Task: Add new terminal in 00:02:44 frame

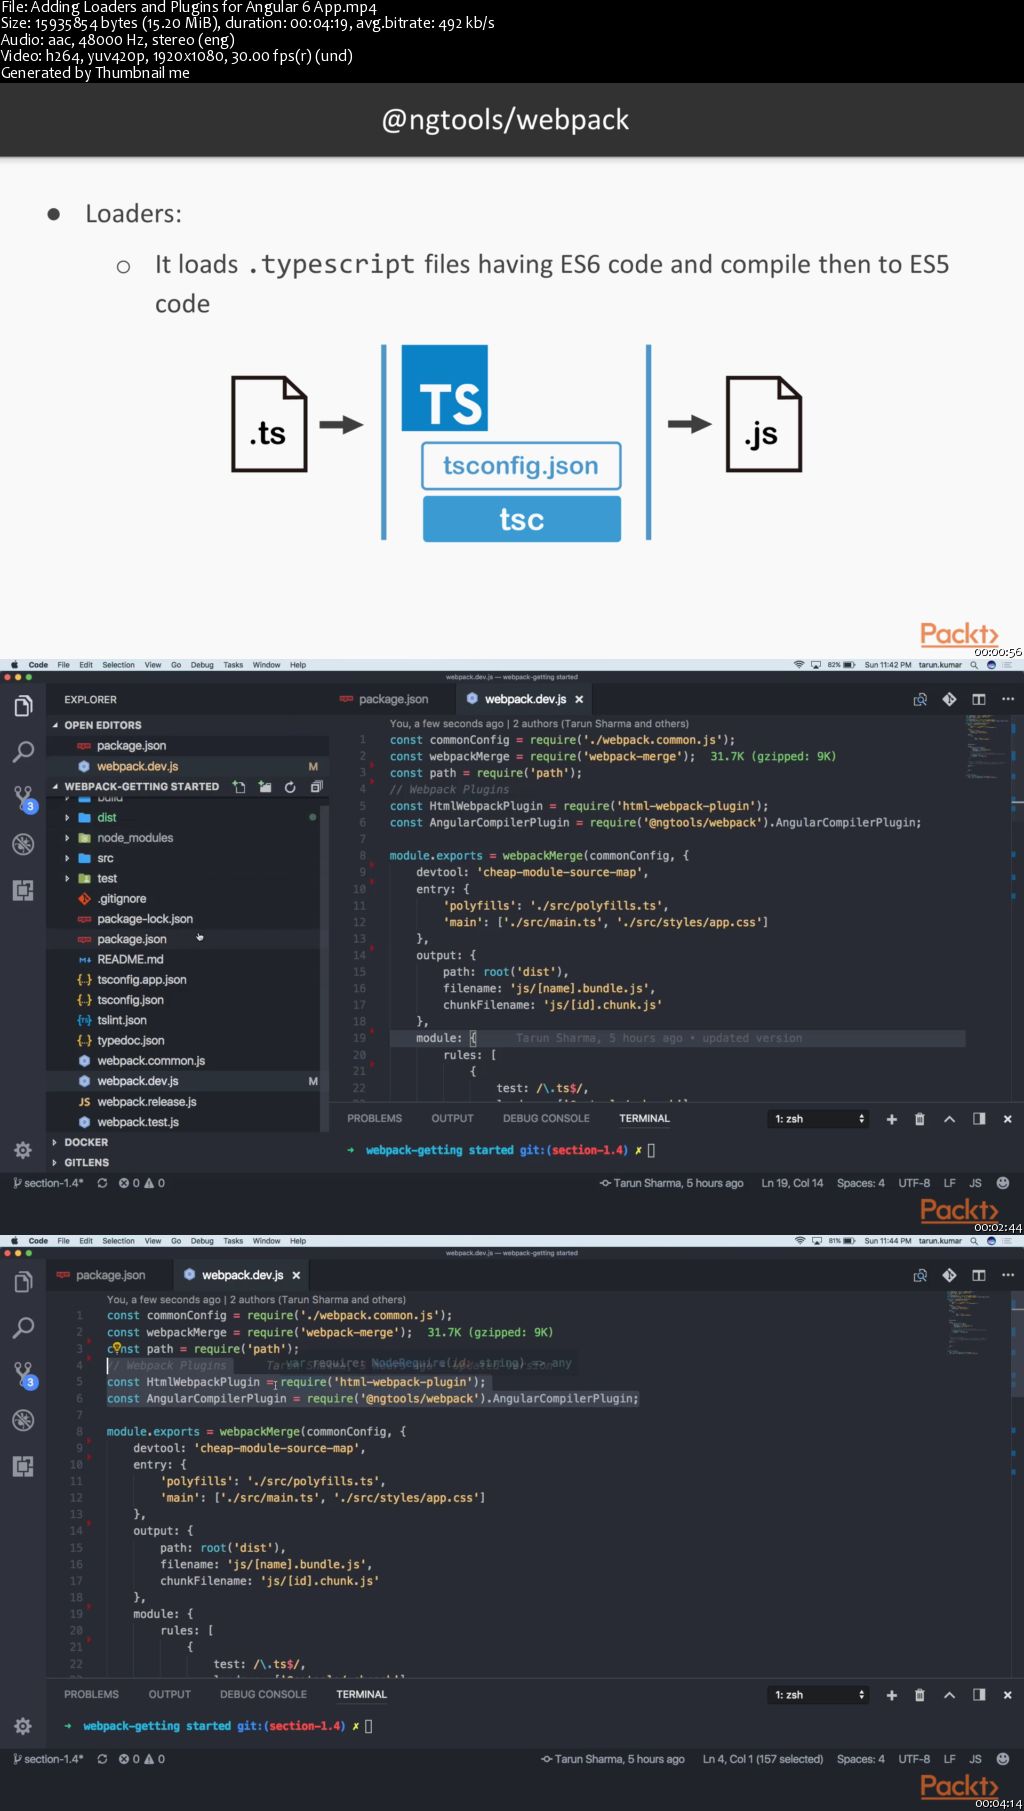Action: 891,1119
